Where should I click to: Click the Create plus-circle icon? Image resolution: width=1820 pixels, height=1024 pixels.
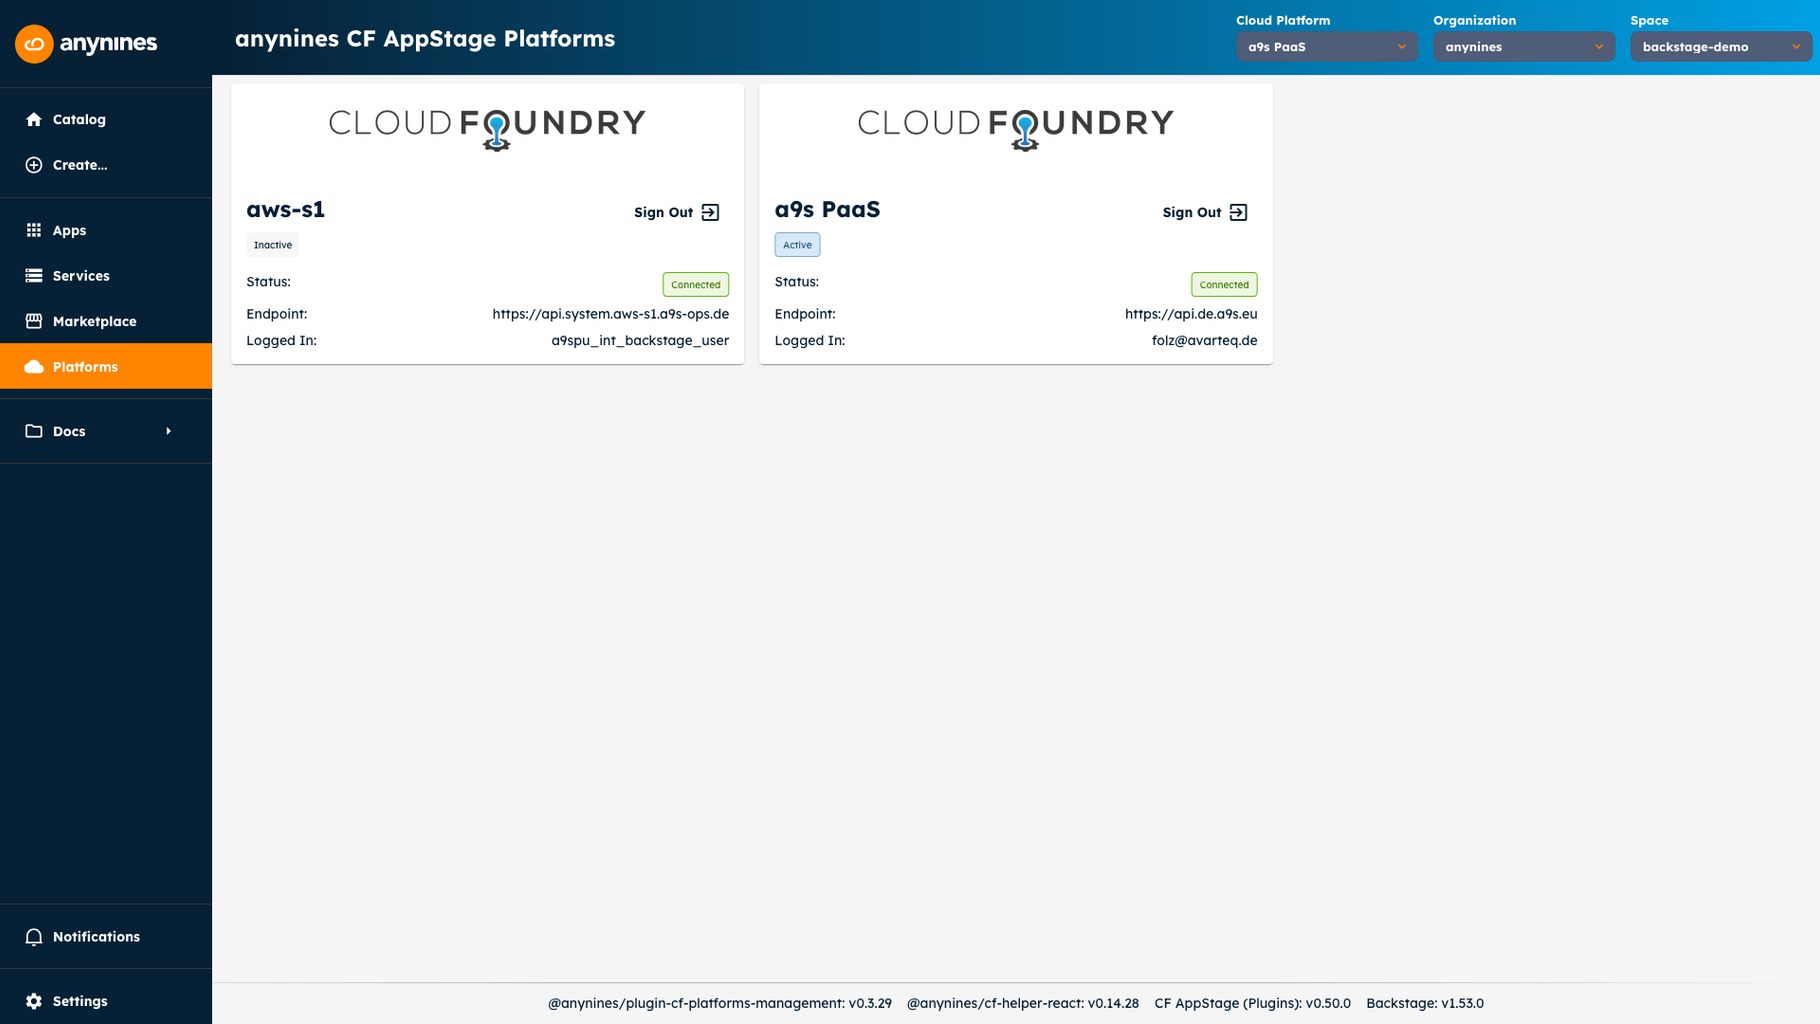coord(34,165)
